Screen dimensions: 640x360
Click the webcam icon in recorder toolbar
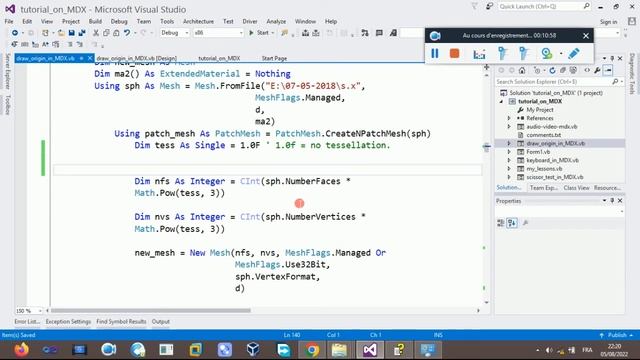547,53
